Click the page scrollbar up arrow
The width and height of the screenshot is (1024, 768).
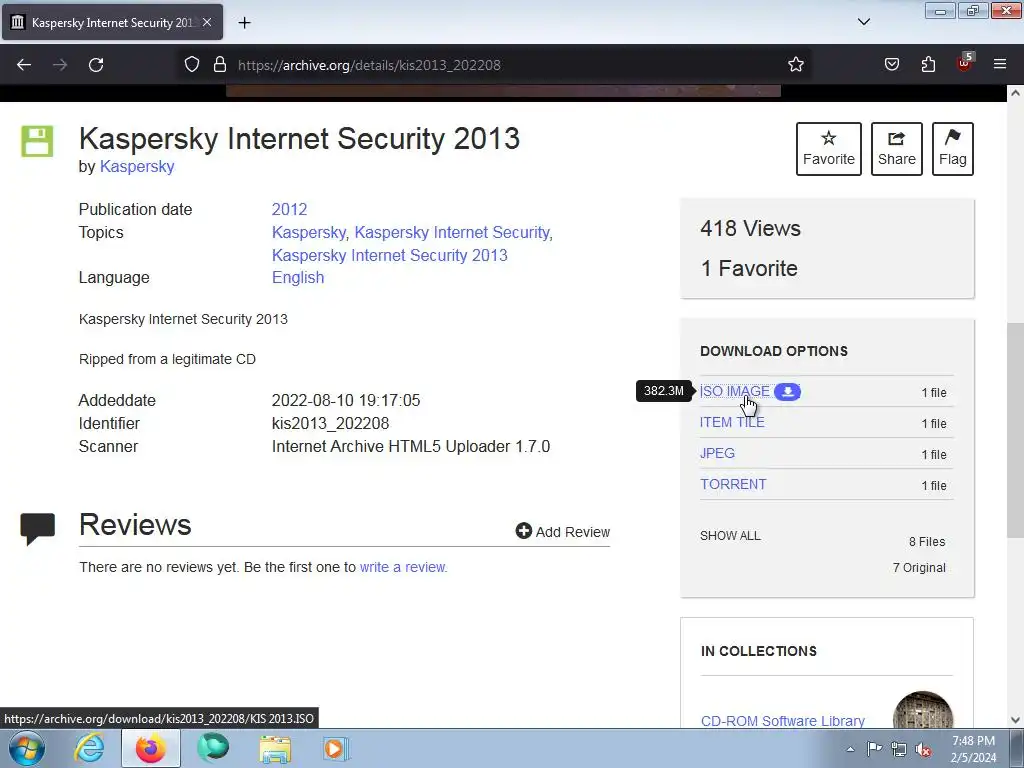click(x=1015, y=93)
